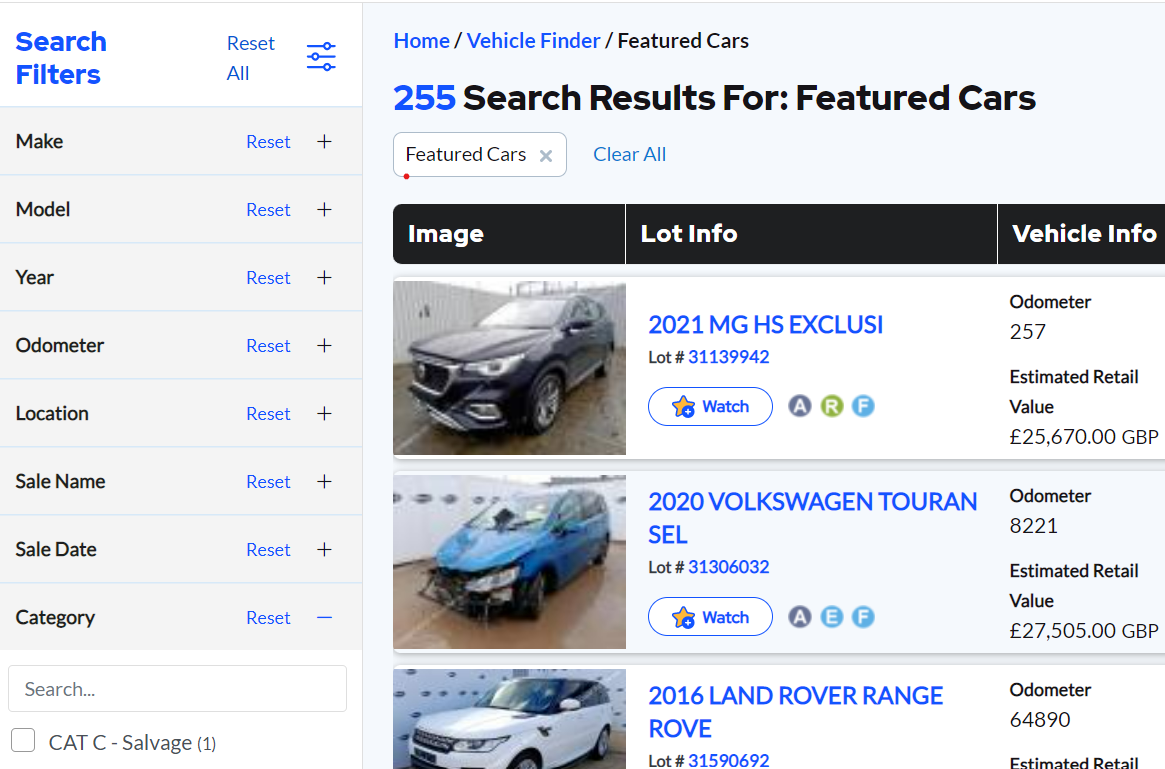The image size is (1165, 769).
Task: Watch the 2021 MG HS lot
Action: point(710,406)
